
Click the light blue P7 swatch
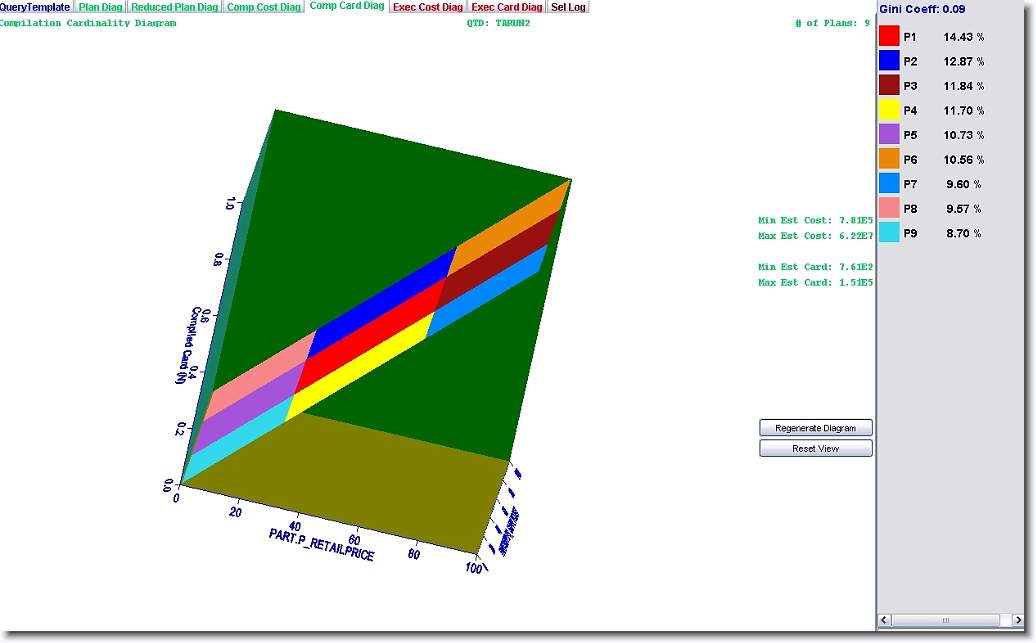889,184
